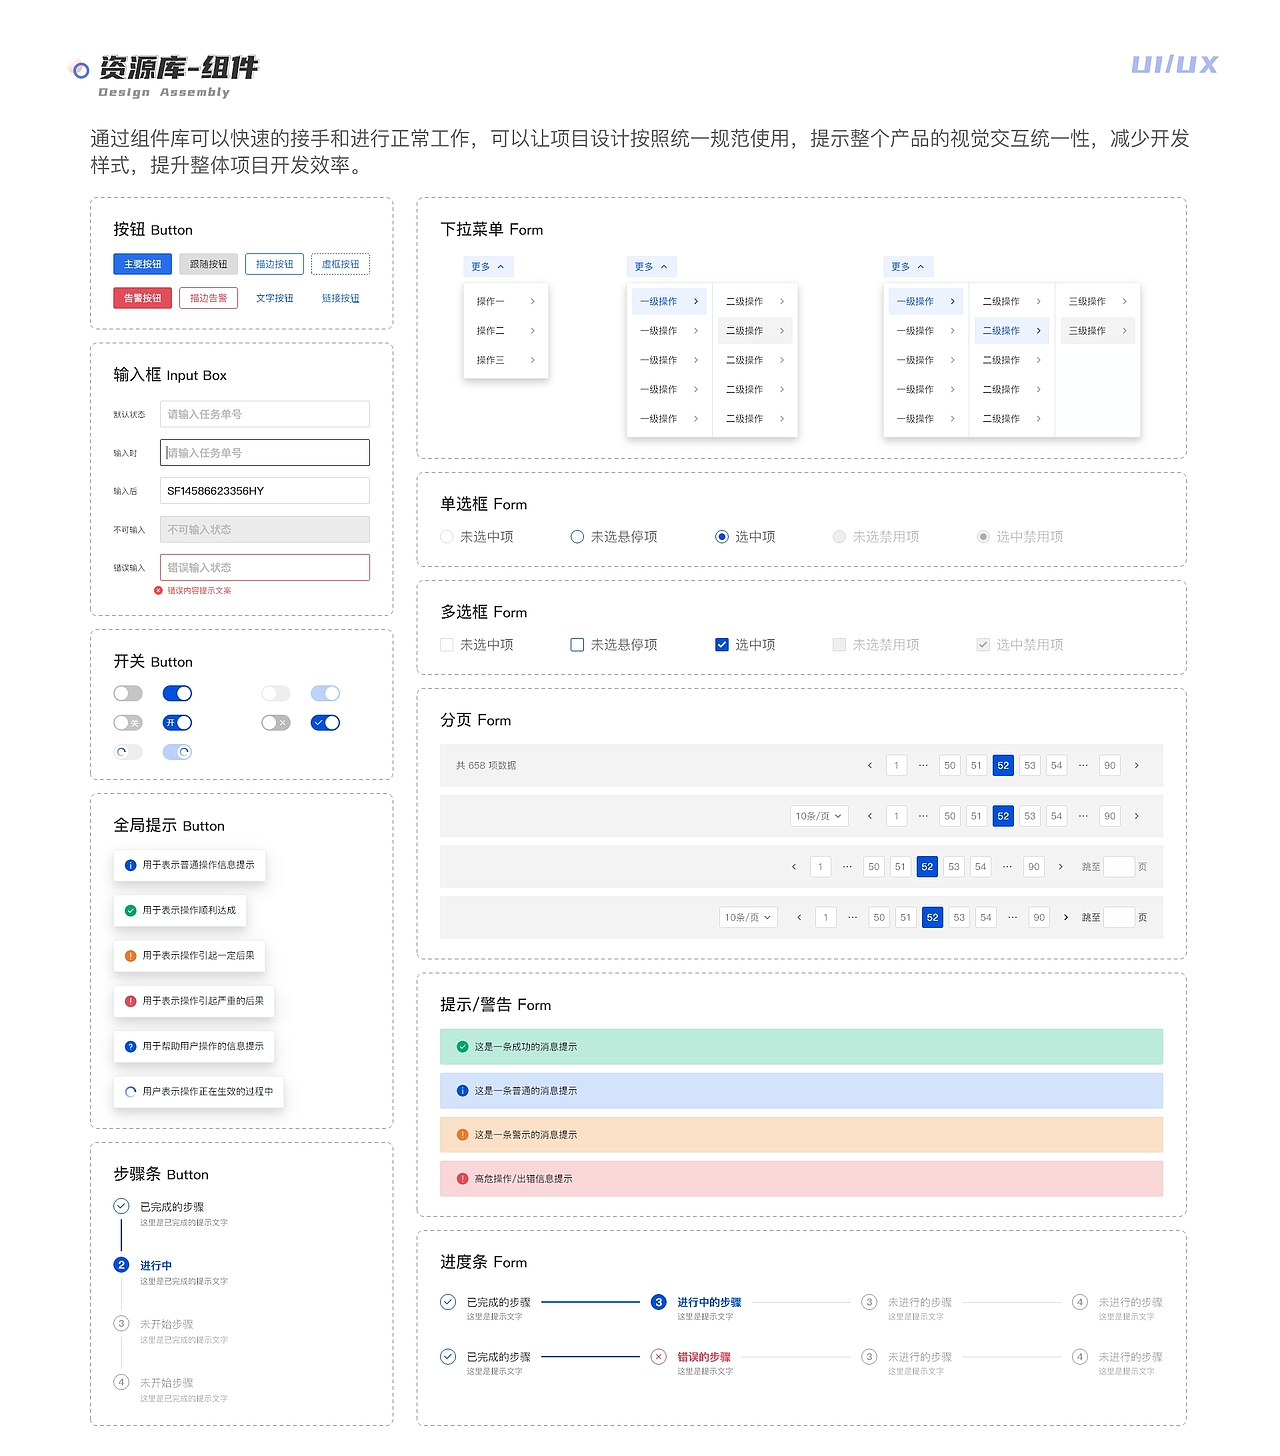1280x1456 pixels.
Task: Click the 跳至 page number input field
Action: (x=1118, y=867)
